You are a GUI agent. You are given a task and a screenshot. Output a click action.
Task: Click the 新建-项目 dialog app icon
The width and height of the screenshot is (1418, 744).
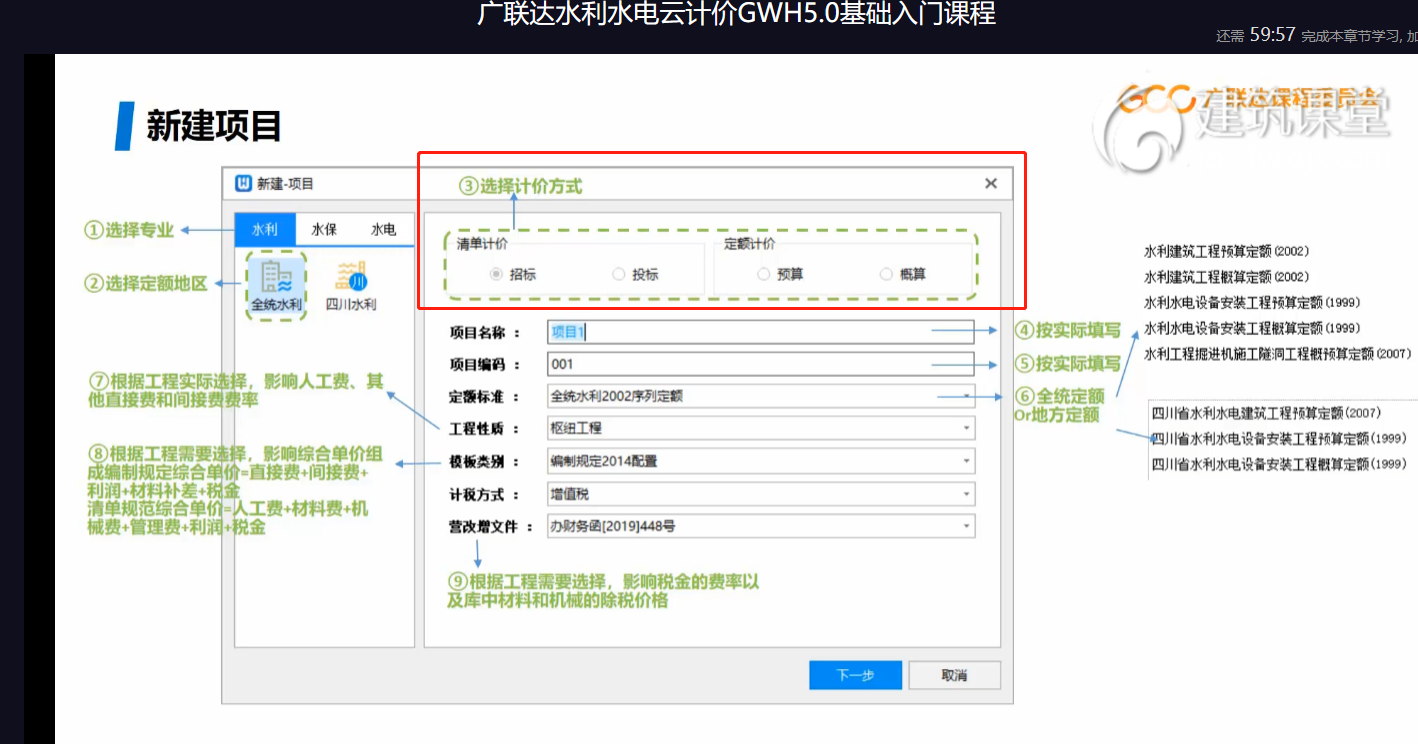(x=243, y=183)
